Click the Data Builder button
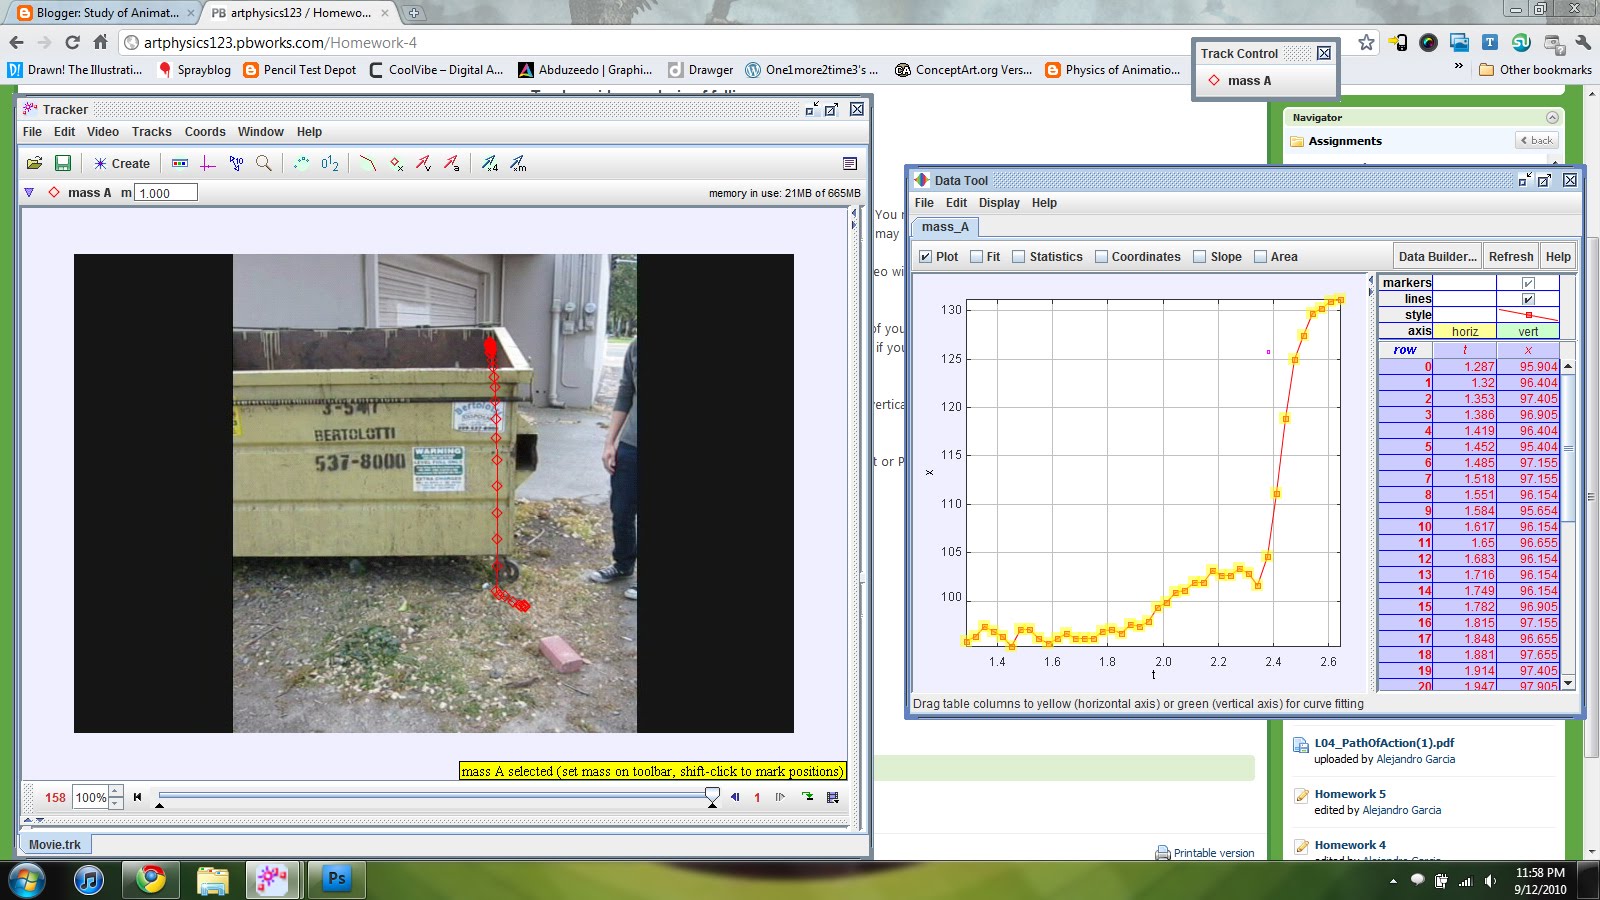 pyautogui.click(x=1437, y=256)
